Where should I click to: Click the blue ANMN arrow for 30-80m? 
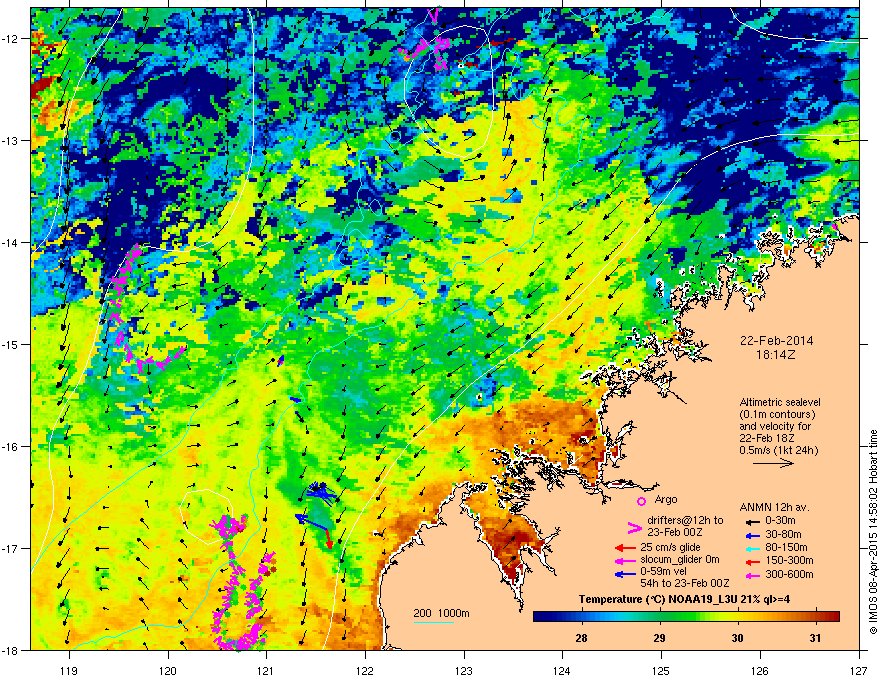[752, 535]
